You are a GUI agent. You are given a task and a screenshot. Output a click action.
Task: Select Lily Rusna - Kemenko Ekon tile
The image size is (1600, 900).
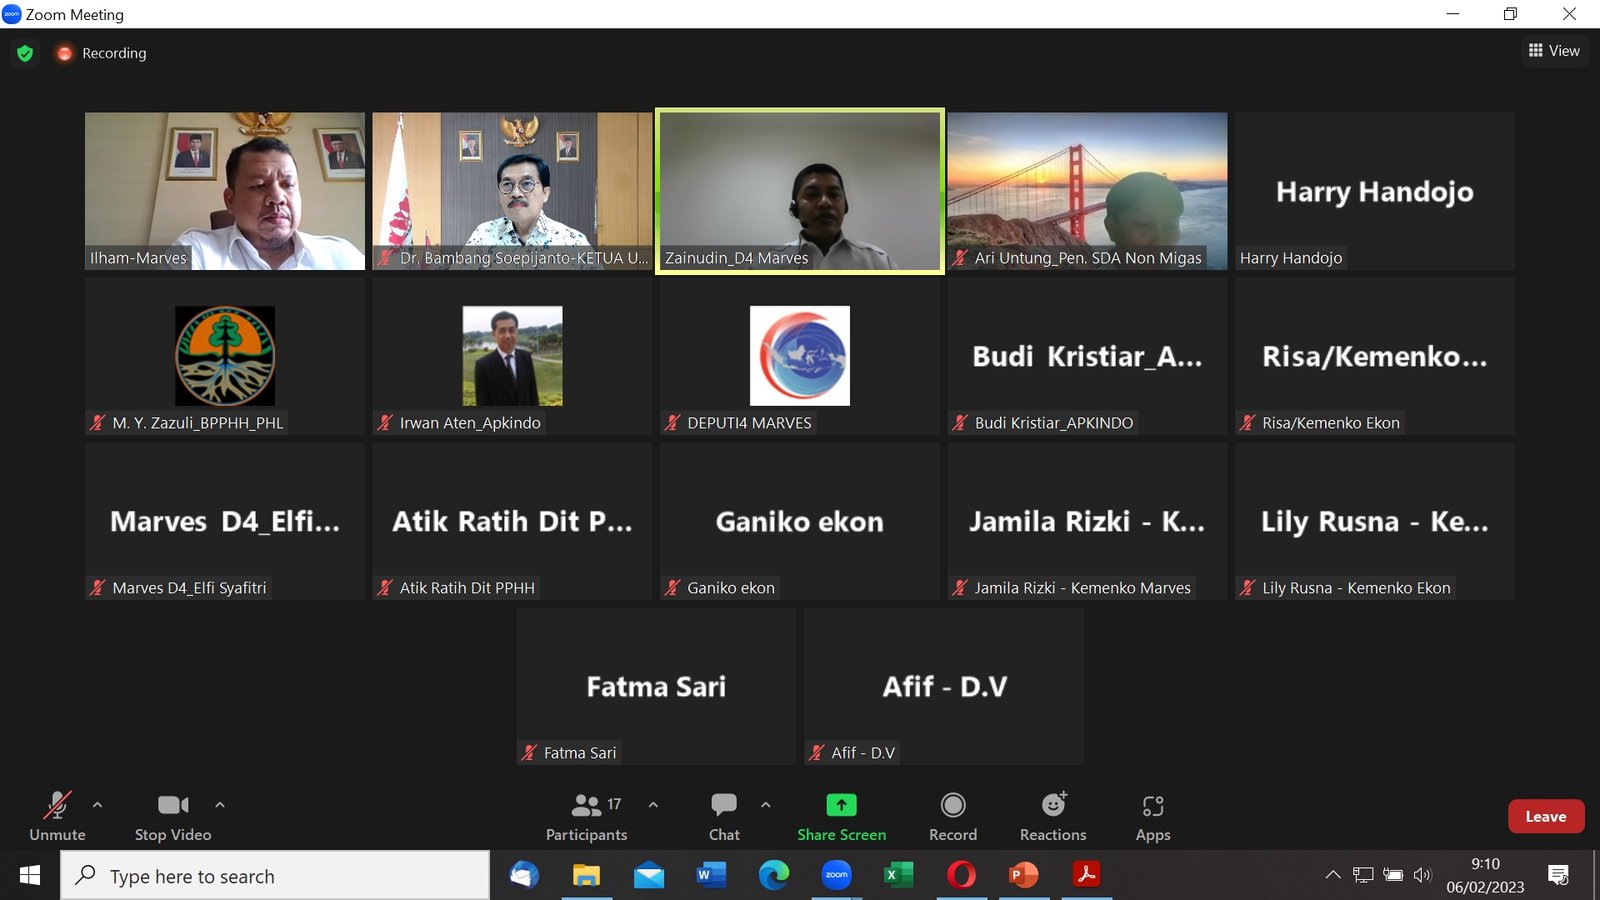pyautogui.click(x=1375, y=521)
